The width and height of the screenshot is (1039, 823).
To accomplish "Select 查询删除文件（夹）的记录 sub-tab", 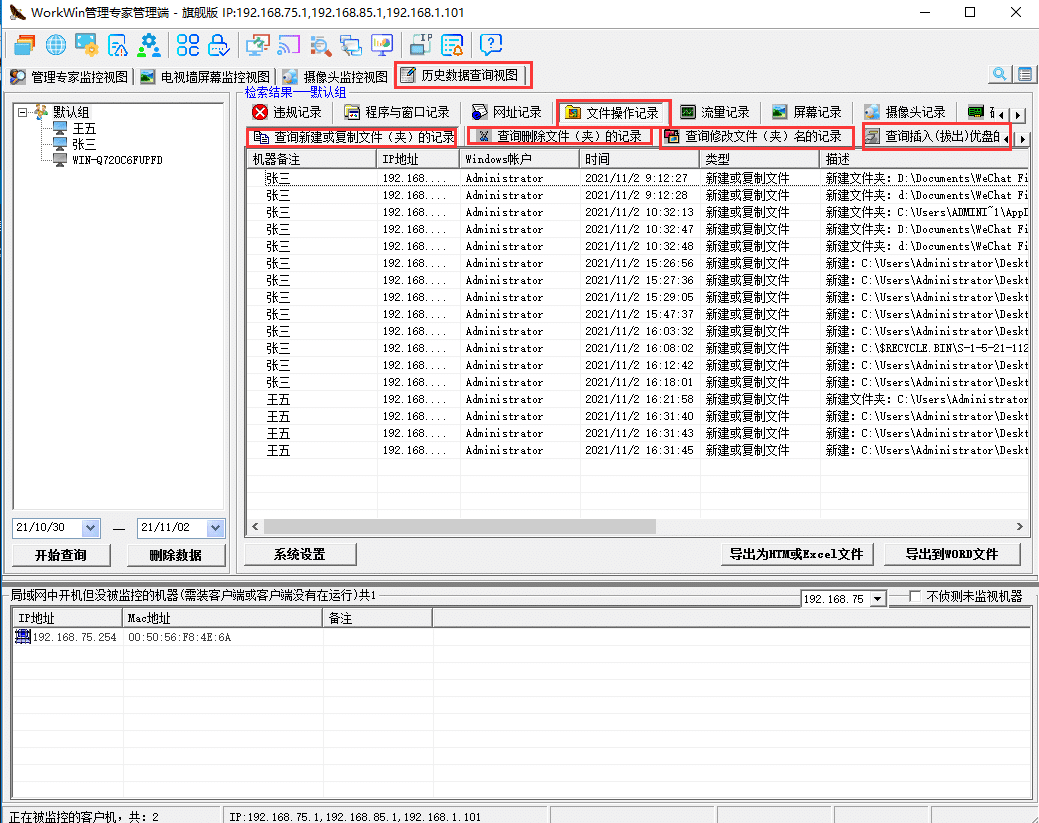I will [x=560, y=137].
